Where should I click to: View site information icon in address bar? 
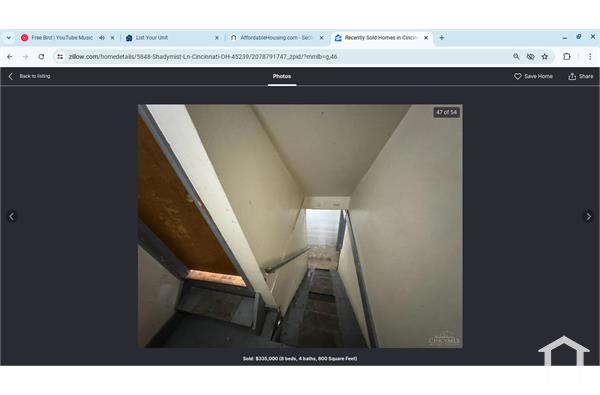60,57
